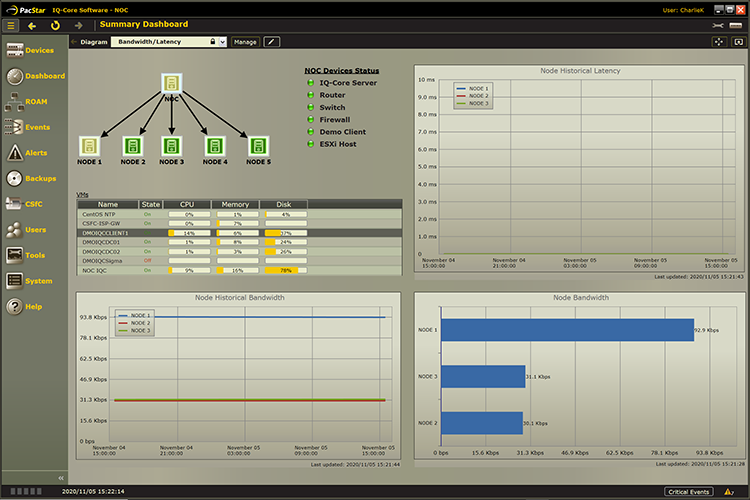Image resolution: width=750 pixels, height=500 pixels.
Task: Sort VMs table by CPU column
Action: tap(187, 204)
